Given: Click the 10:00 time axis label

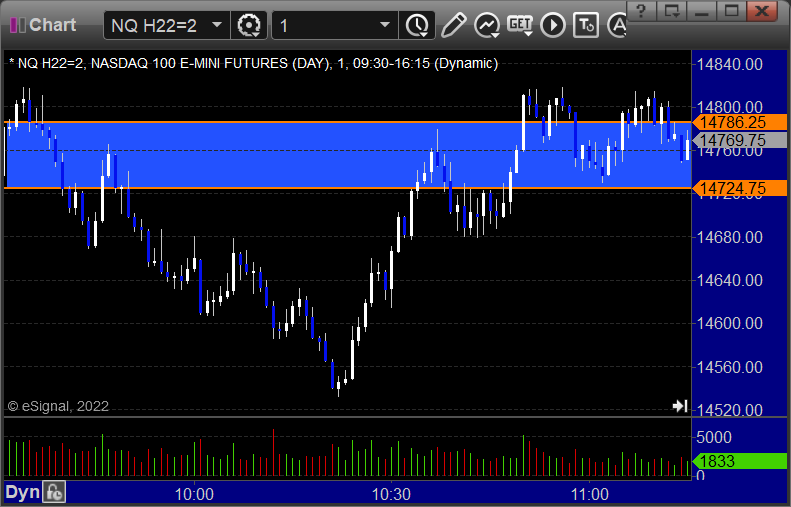Looking at the screenshot, I should coord(194,494).
